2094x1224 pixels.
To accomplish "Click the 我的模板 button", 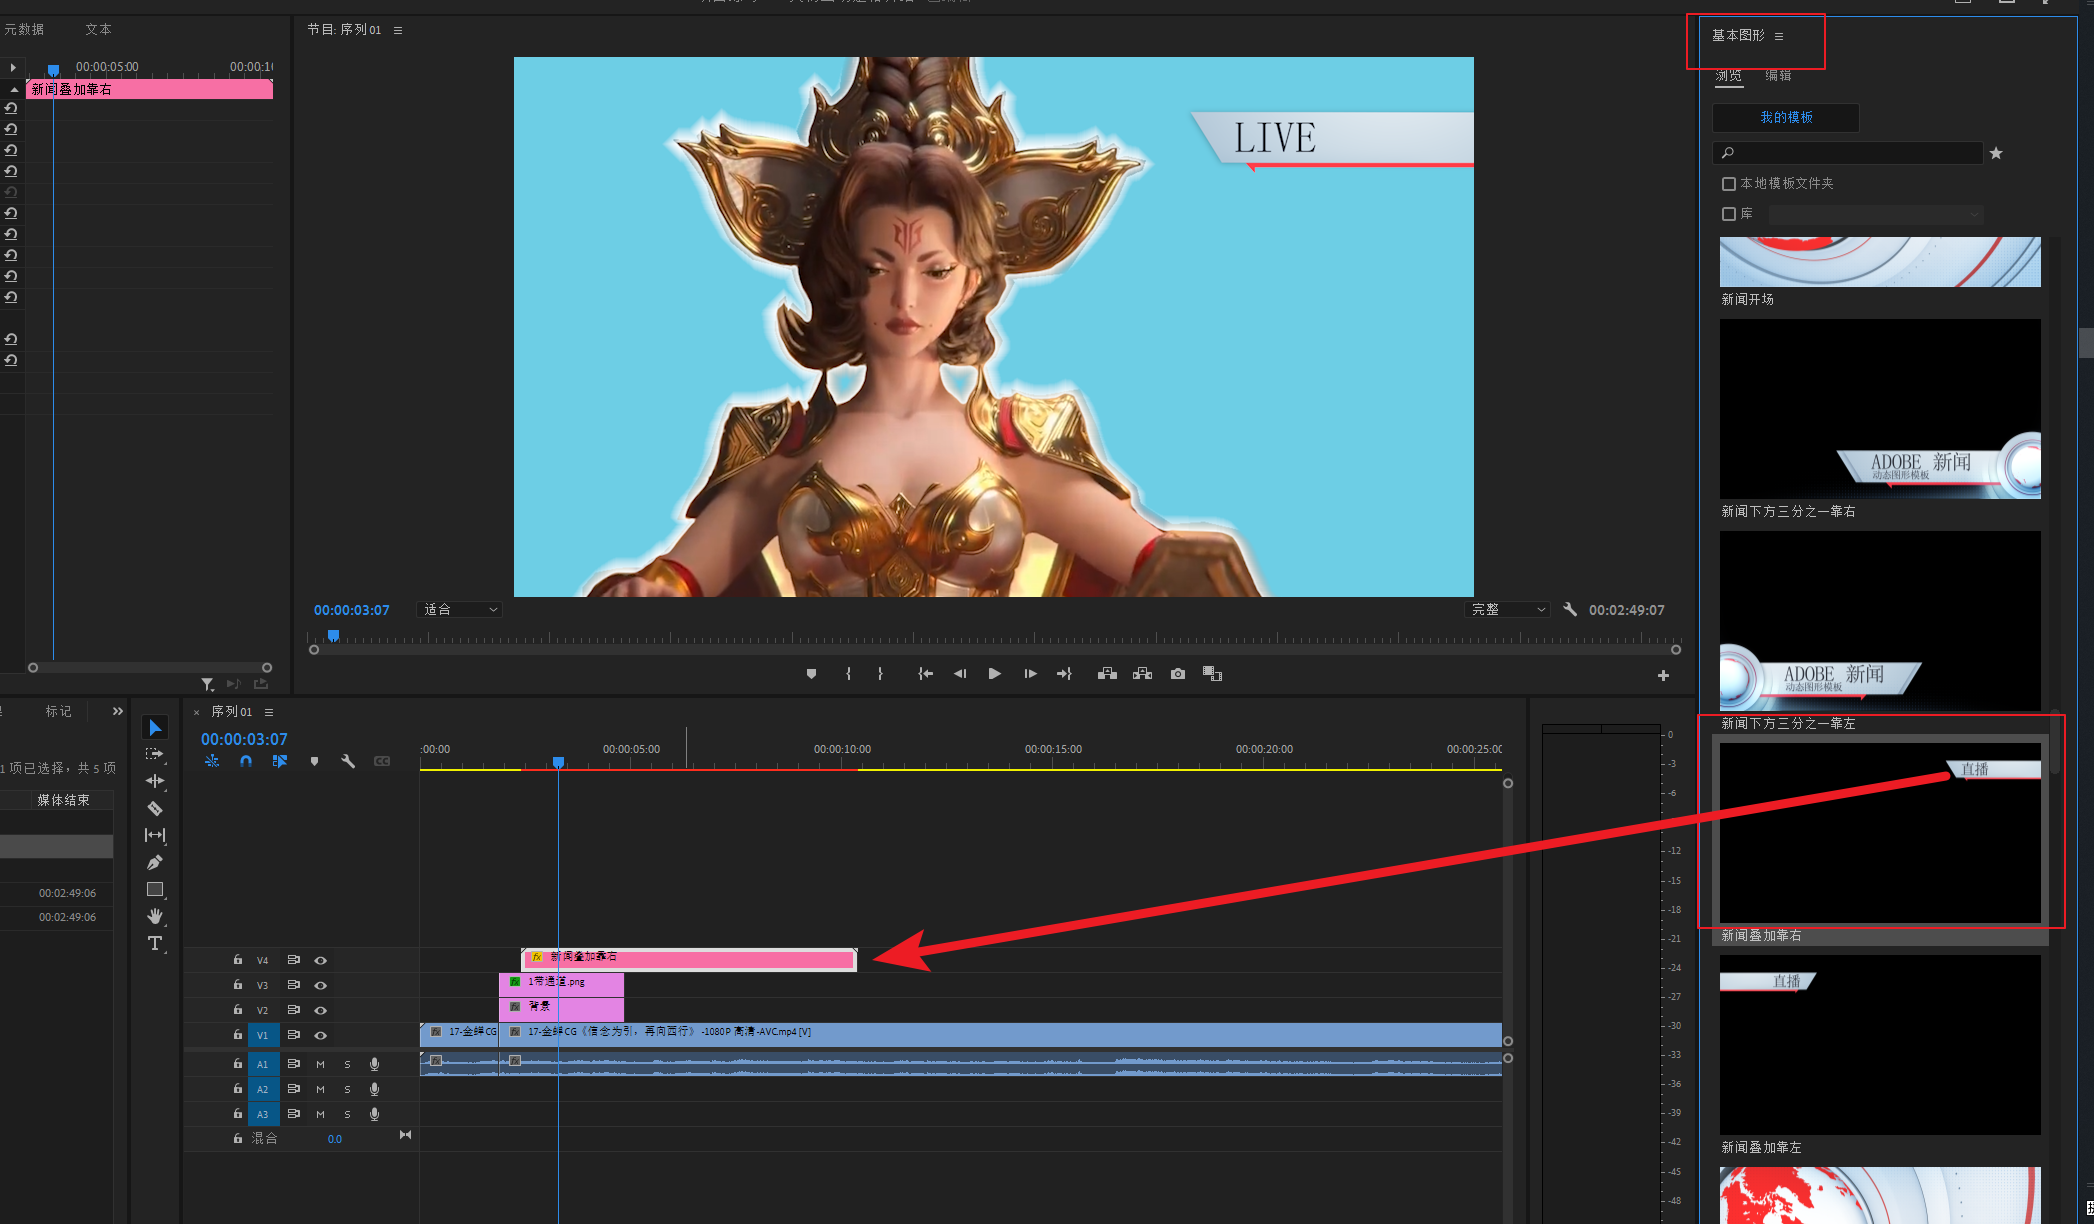I will 1786,118.
